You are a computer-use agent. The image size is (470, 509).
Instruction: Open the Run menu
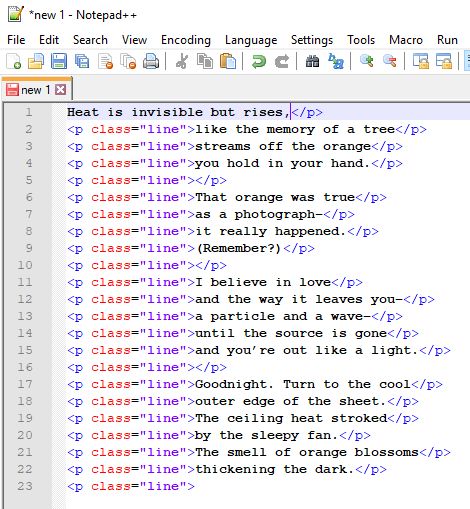(447, 40)
